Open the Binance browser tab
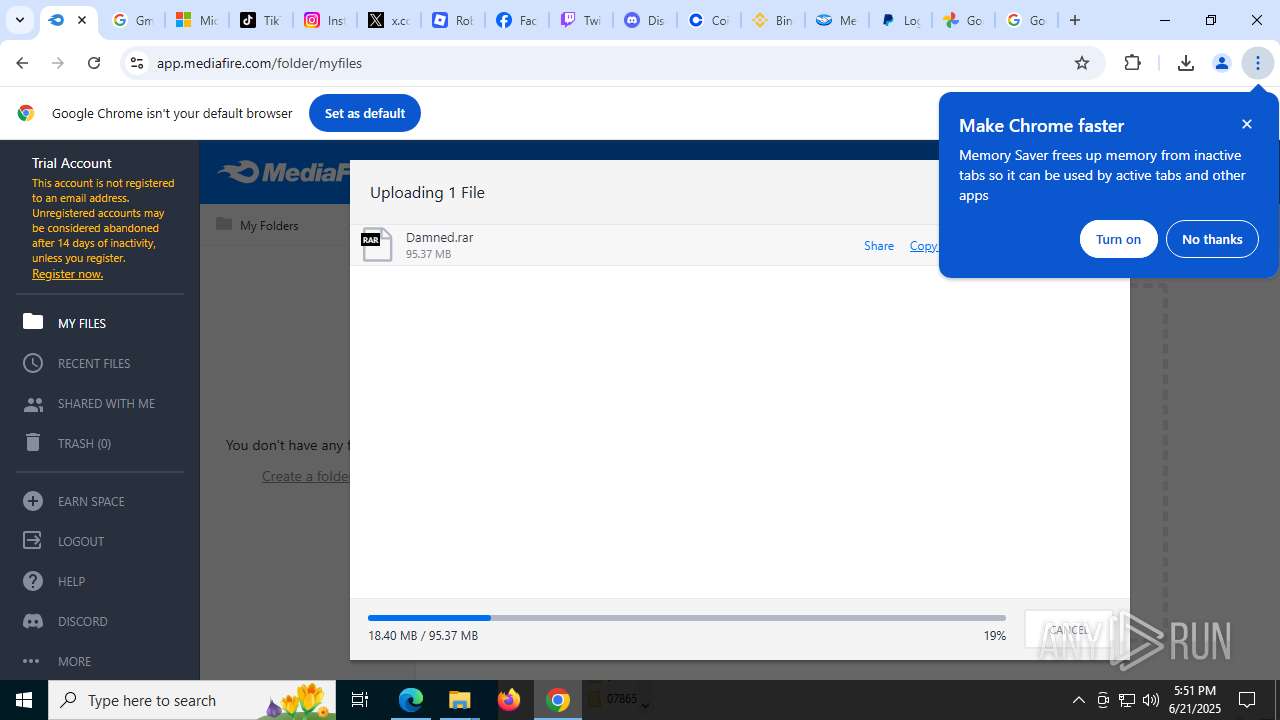Viewport: 1280px width, 720px height. [x=772, y=20]
